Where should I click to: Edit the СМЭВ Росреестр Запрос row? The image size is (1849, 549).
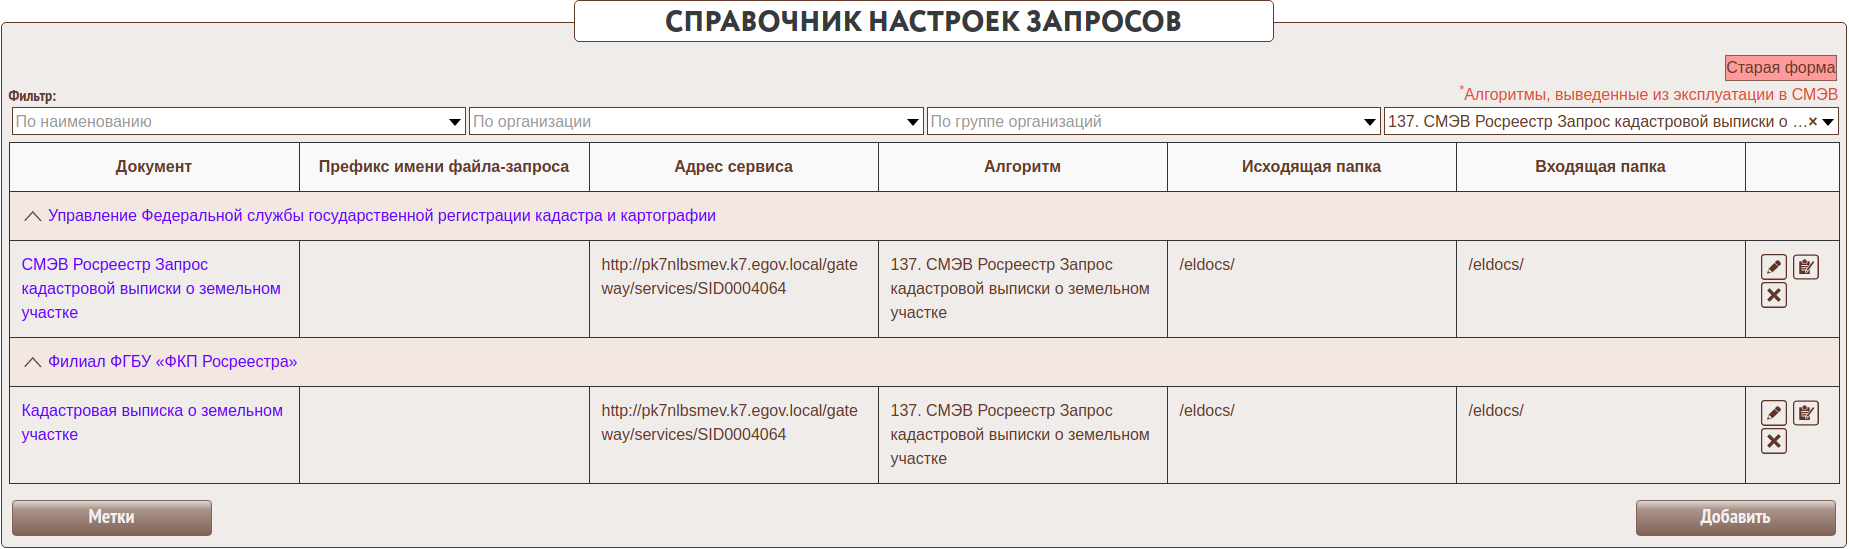(x=1773, y=267)
